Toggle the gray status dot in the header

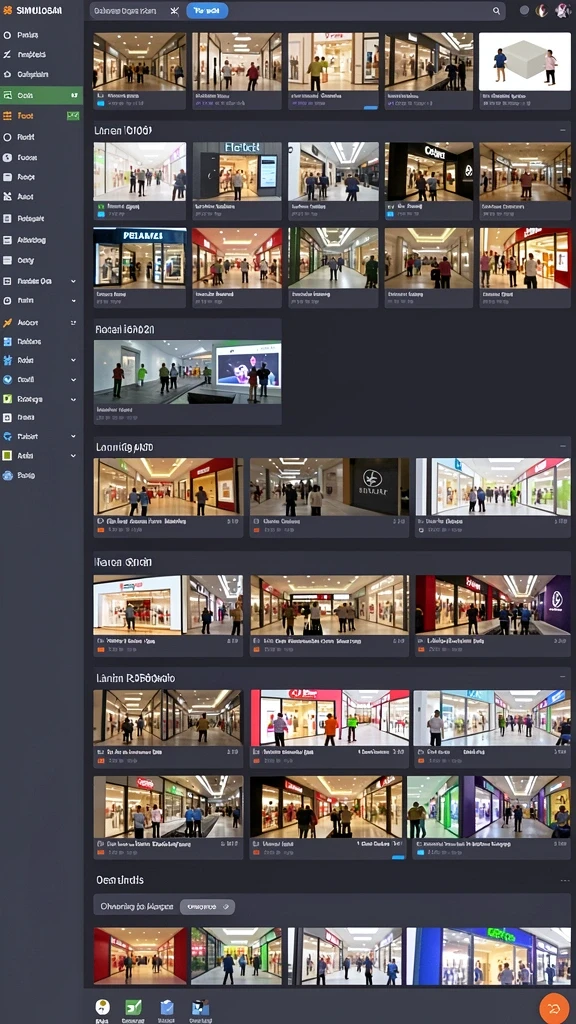[524, 10]
